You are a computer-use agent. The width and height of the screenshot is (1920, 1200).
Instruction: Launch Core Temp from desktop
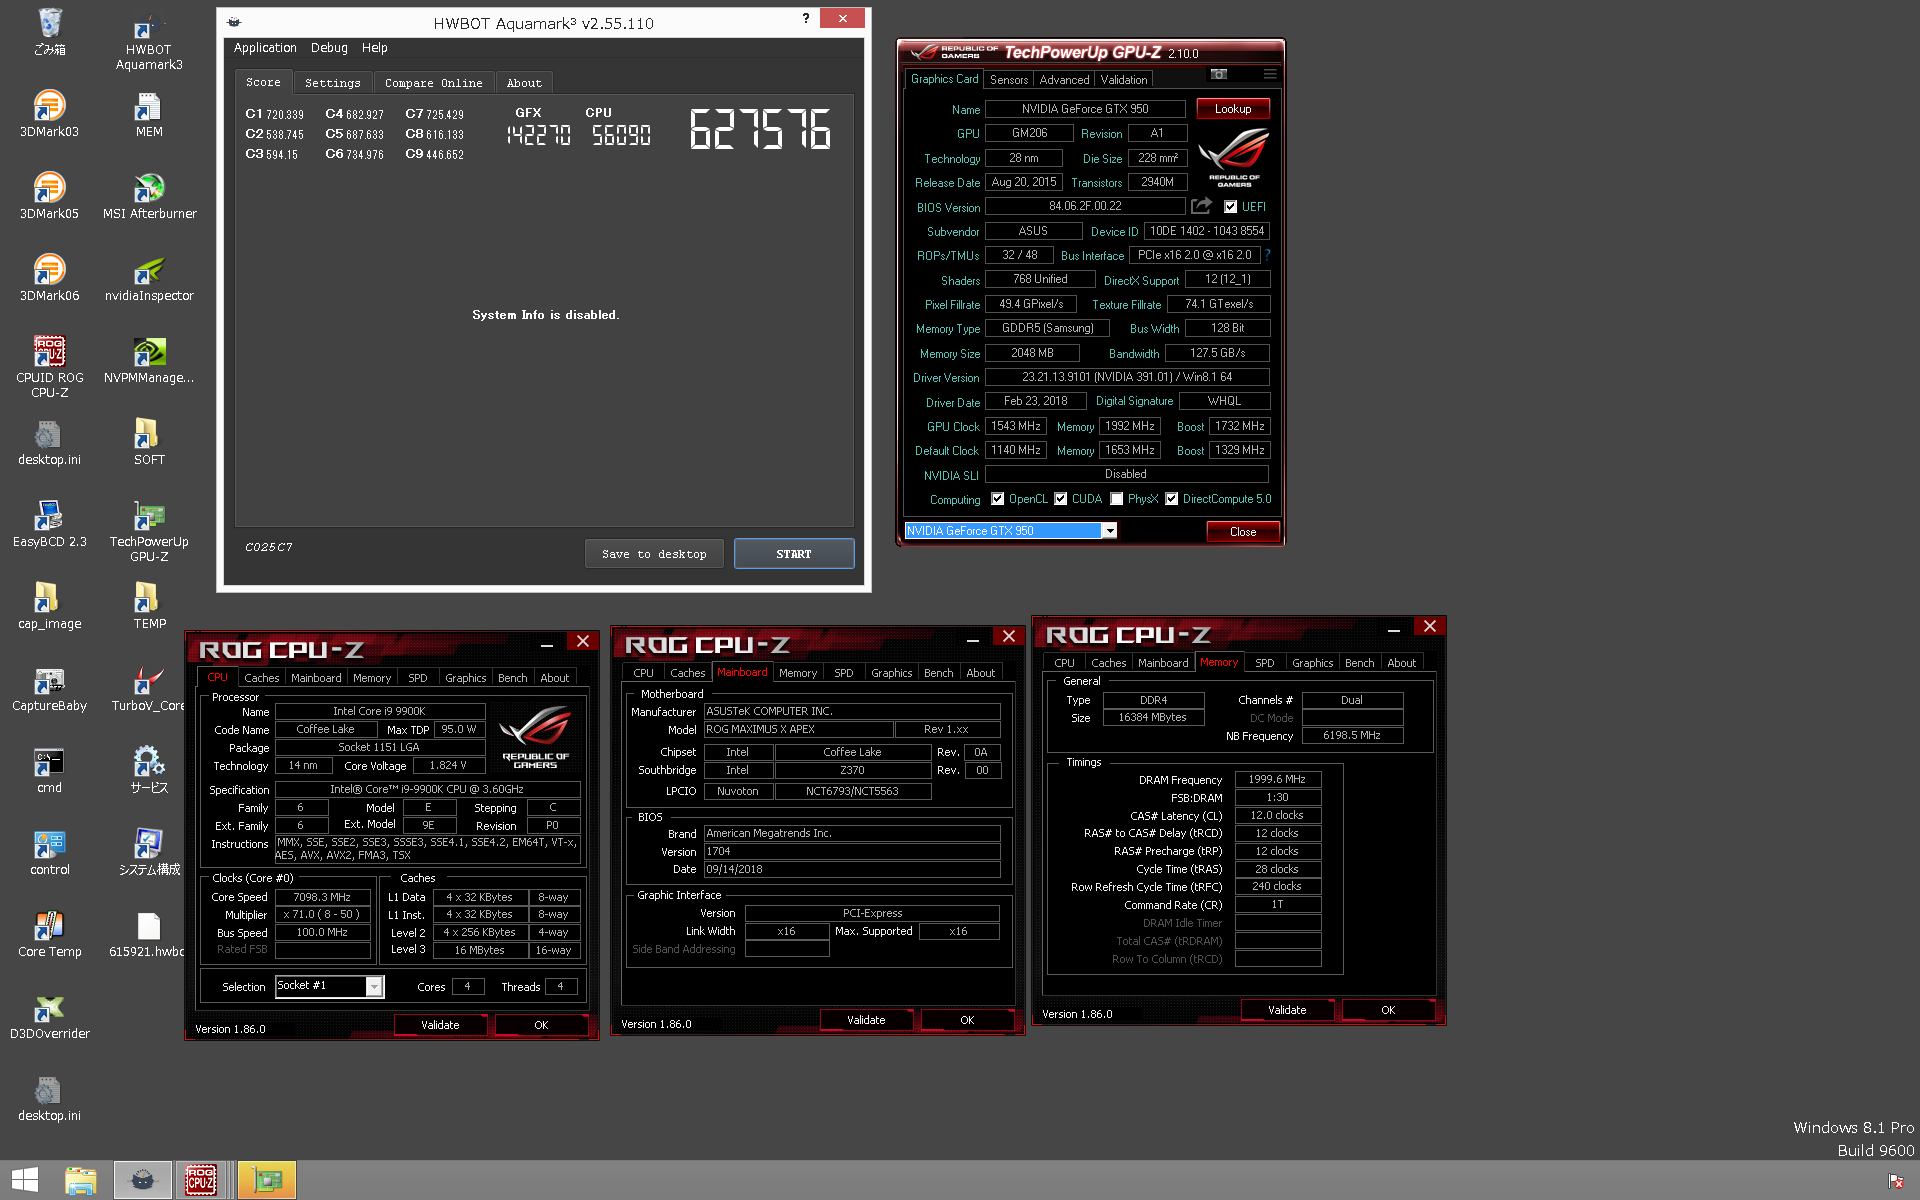[x=49, y=933]
